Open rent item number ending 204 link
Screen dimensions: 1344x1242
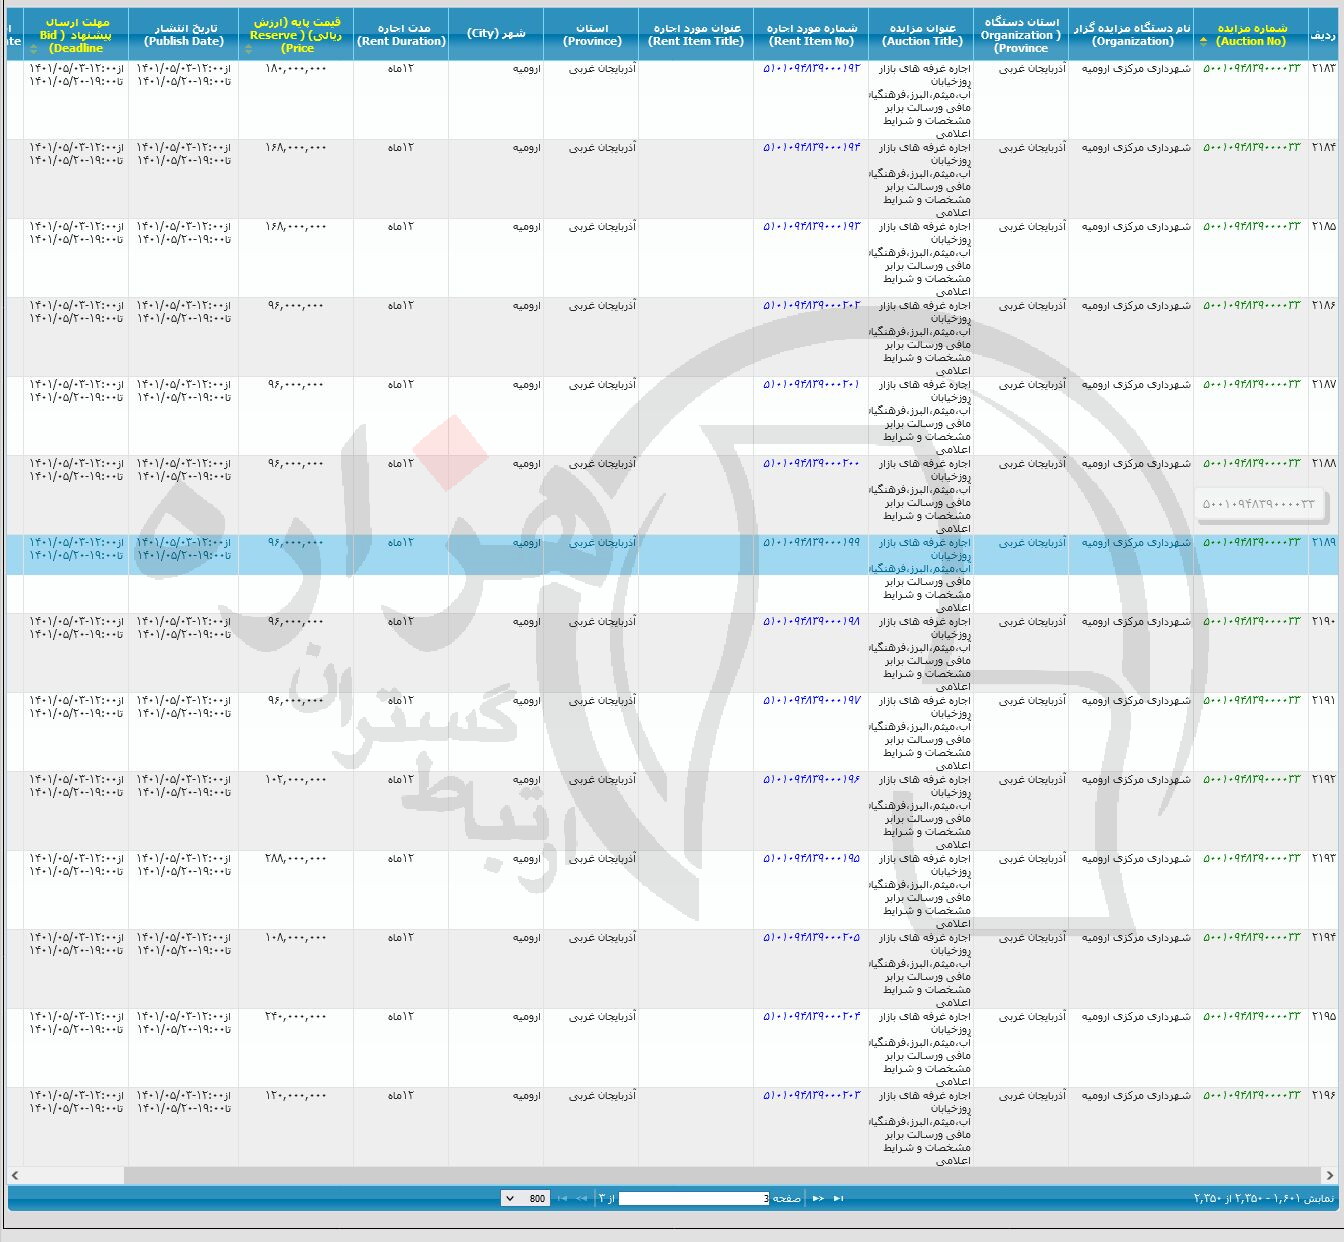pyautogui.click(x=811, y=1017)
